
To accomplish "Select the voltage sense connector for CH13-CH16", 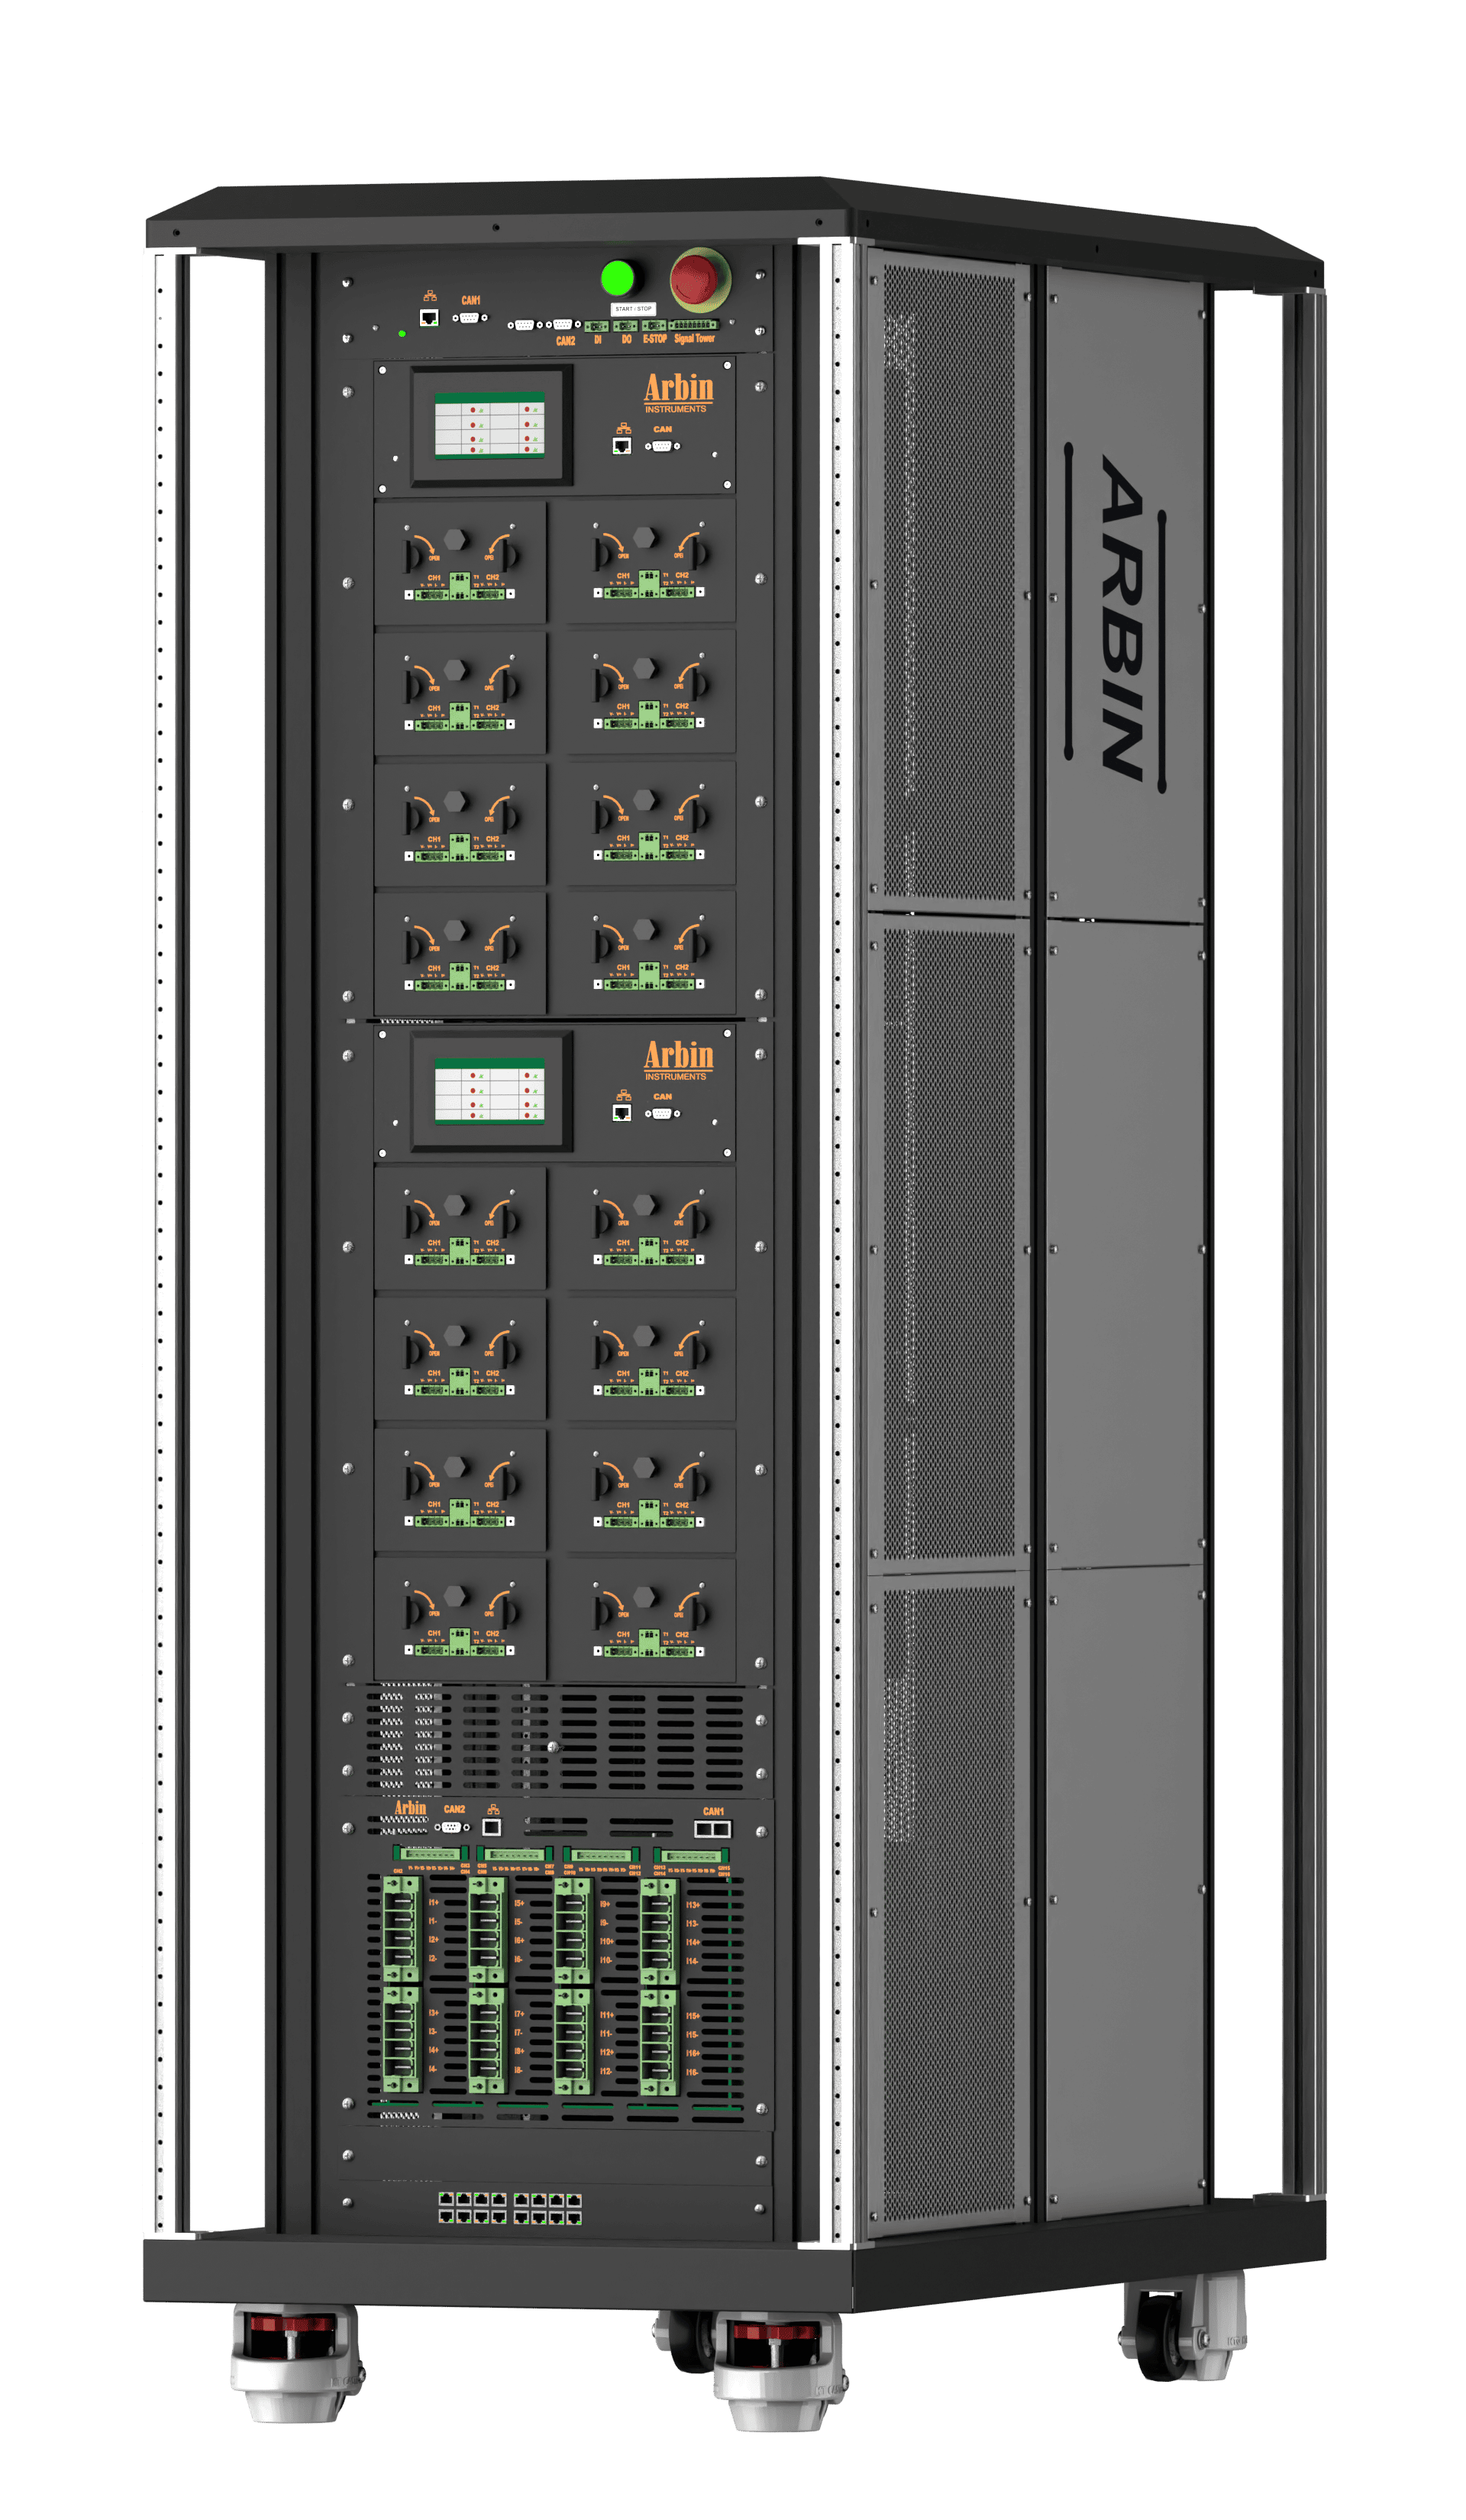I will 691,1856.
